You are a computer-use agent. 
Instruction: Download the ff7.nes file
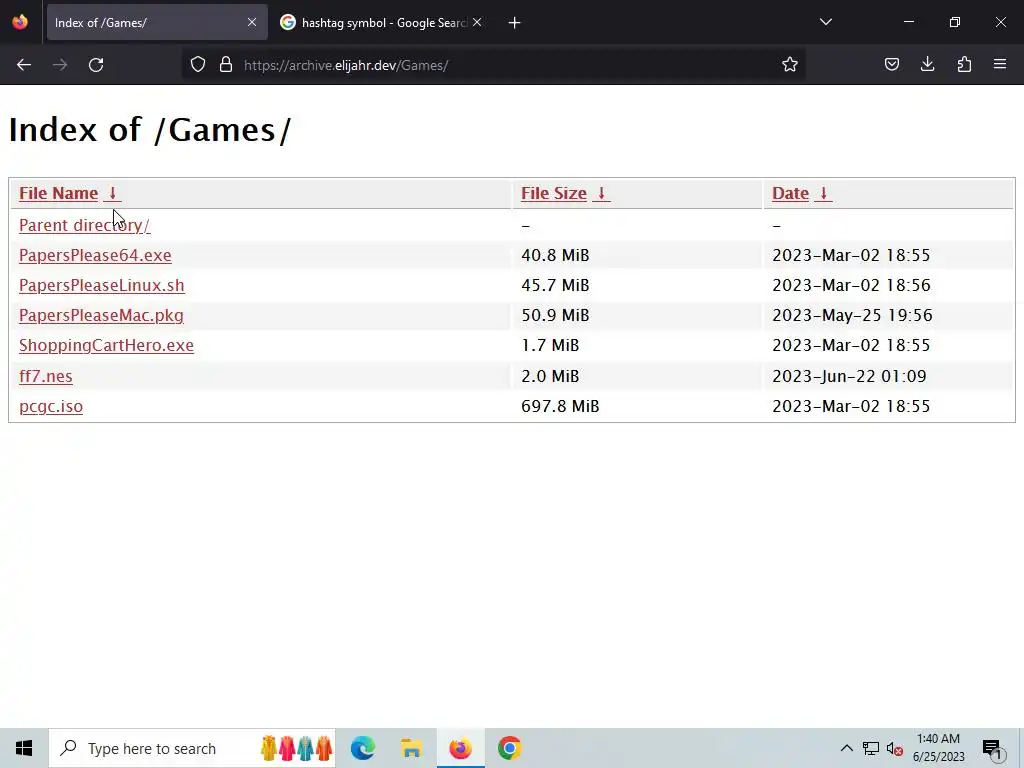point(46,376)
